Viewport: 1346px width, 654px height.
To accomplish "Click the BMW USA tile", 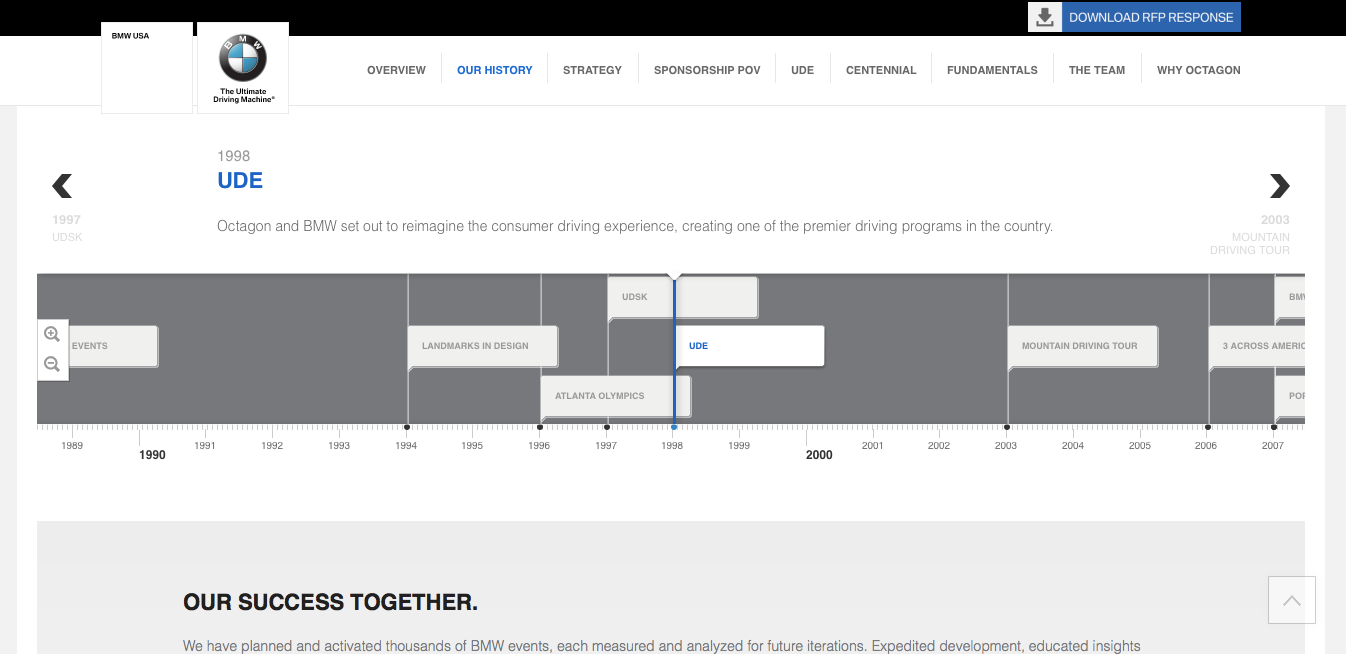I will [x=147, y=68].
